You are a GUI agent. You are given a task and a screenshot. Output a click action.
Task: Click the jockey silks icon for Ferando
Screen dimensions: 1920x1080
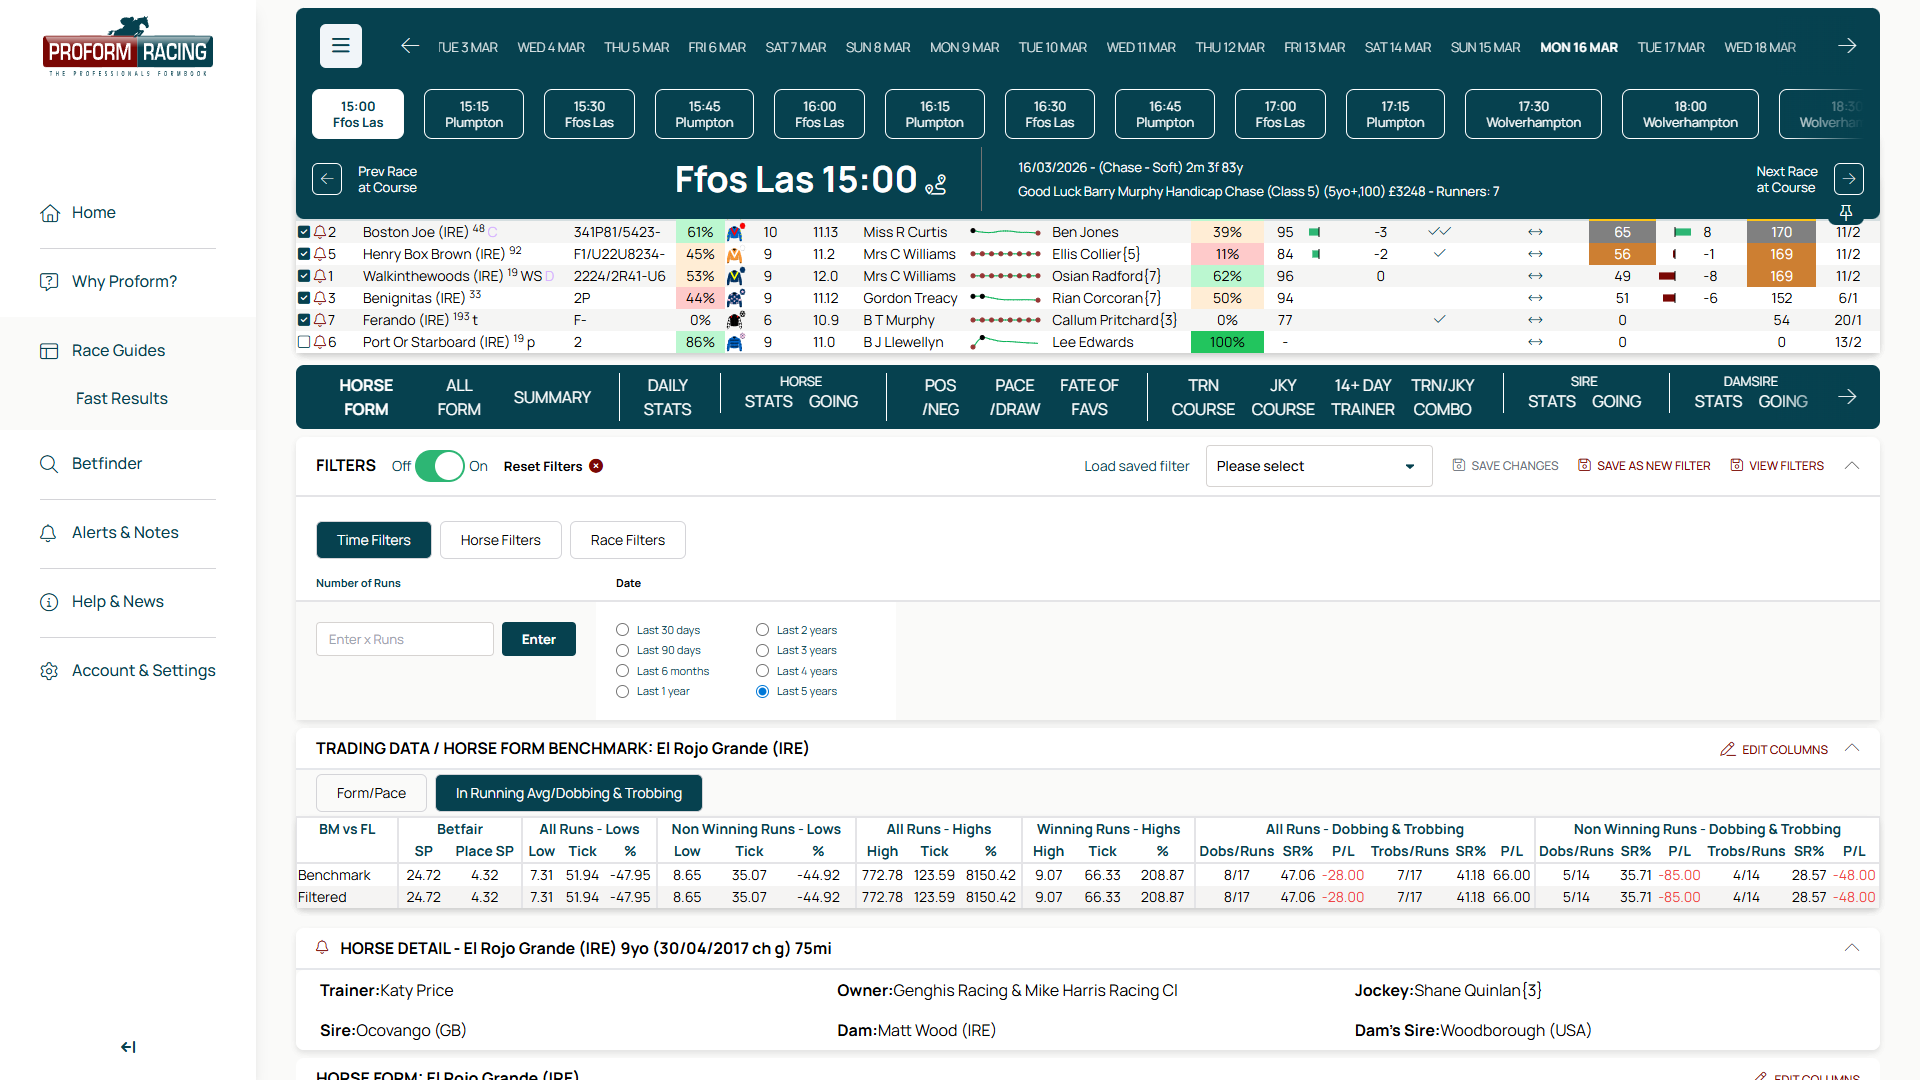[x=735, y=320]
